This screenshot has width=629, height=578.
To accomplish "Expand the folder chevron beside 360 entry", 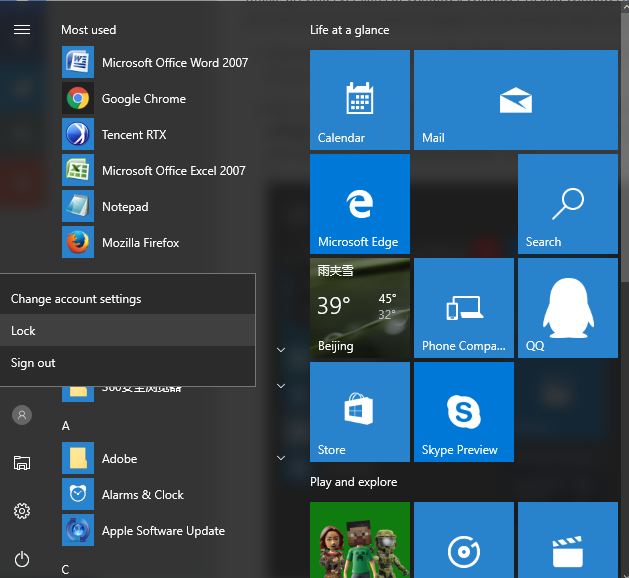I will pyautogui.click(x=281, y=386).
